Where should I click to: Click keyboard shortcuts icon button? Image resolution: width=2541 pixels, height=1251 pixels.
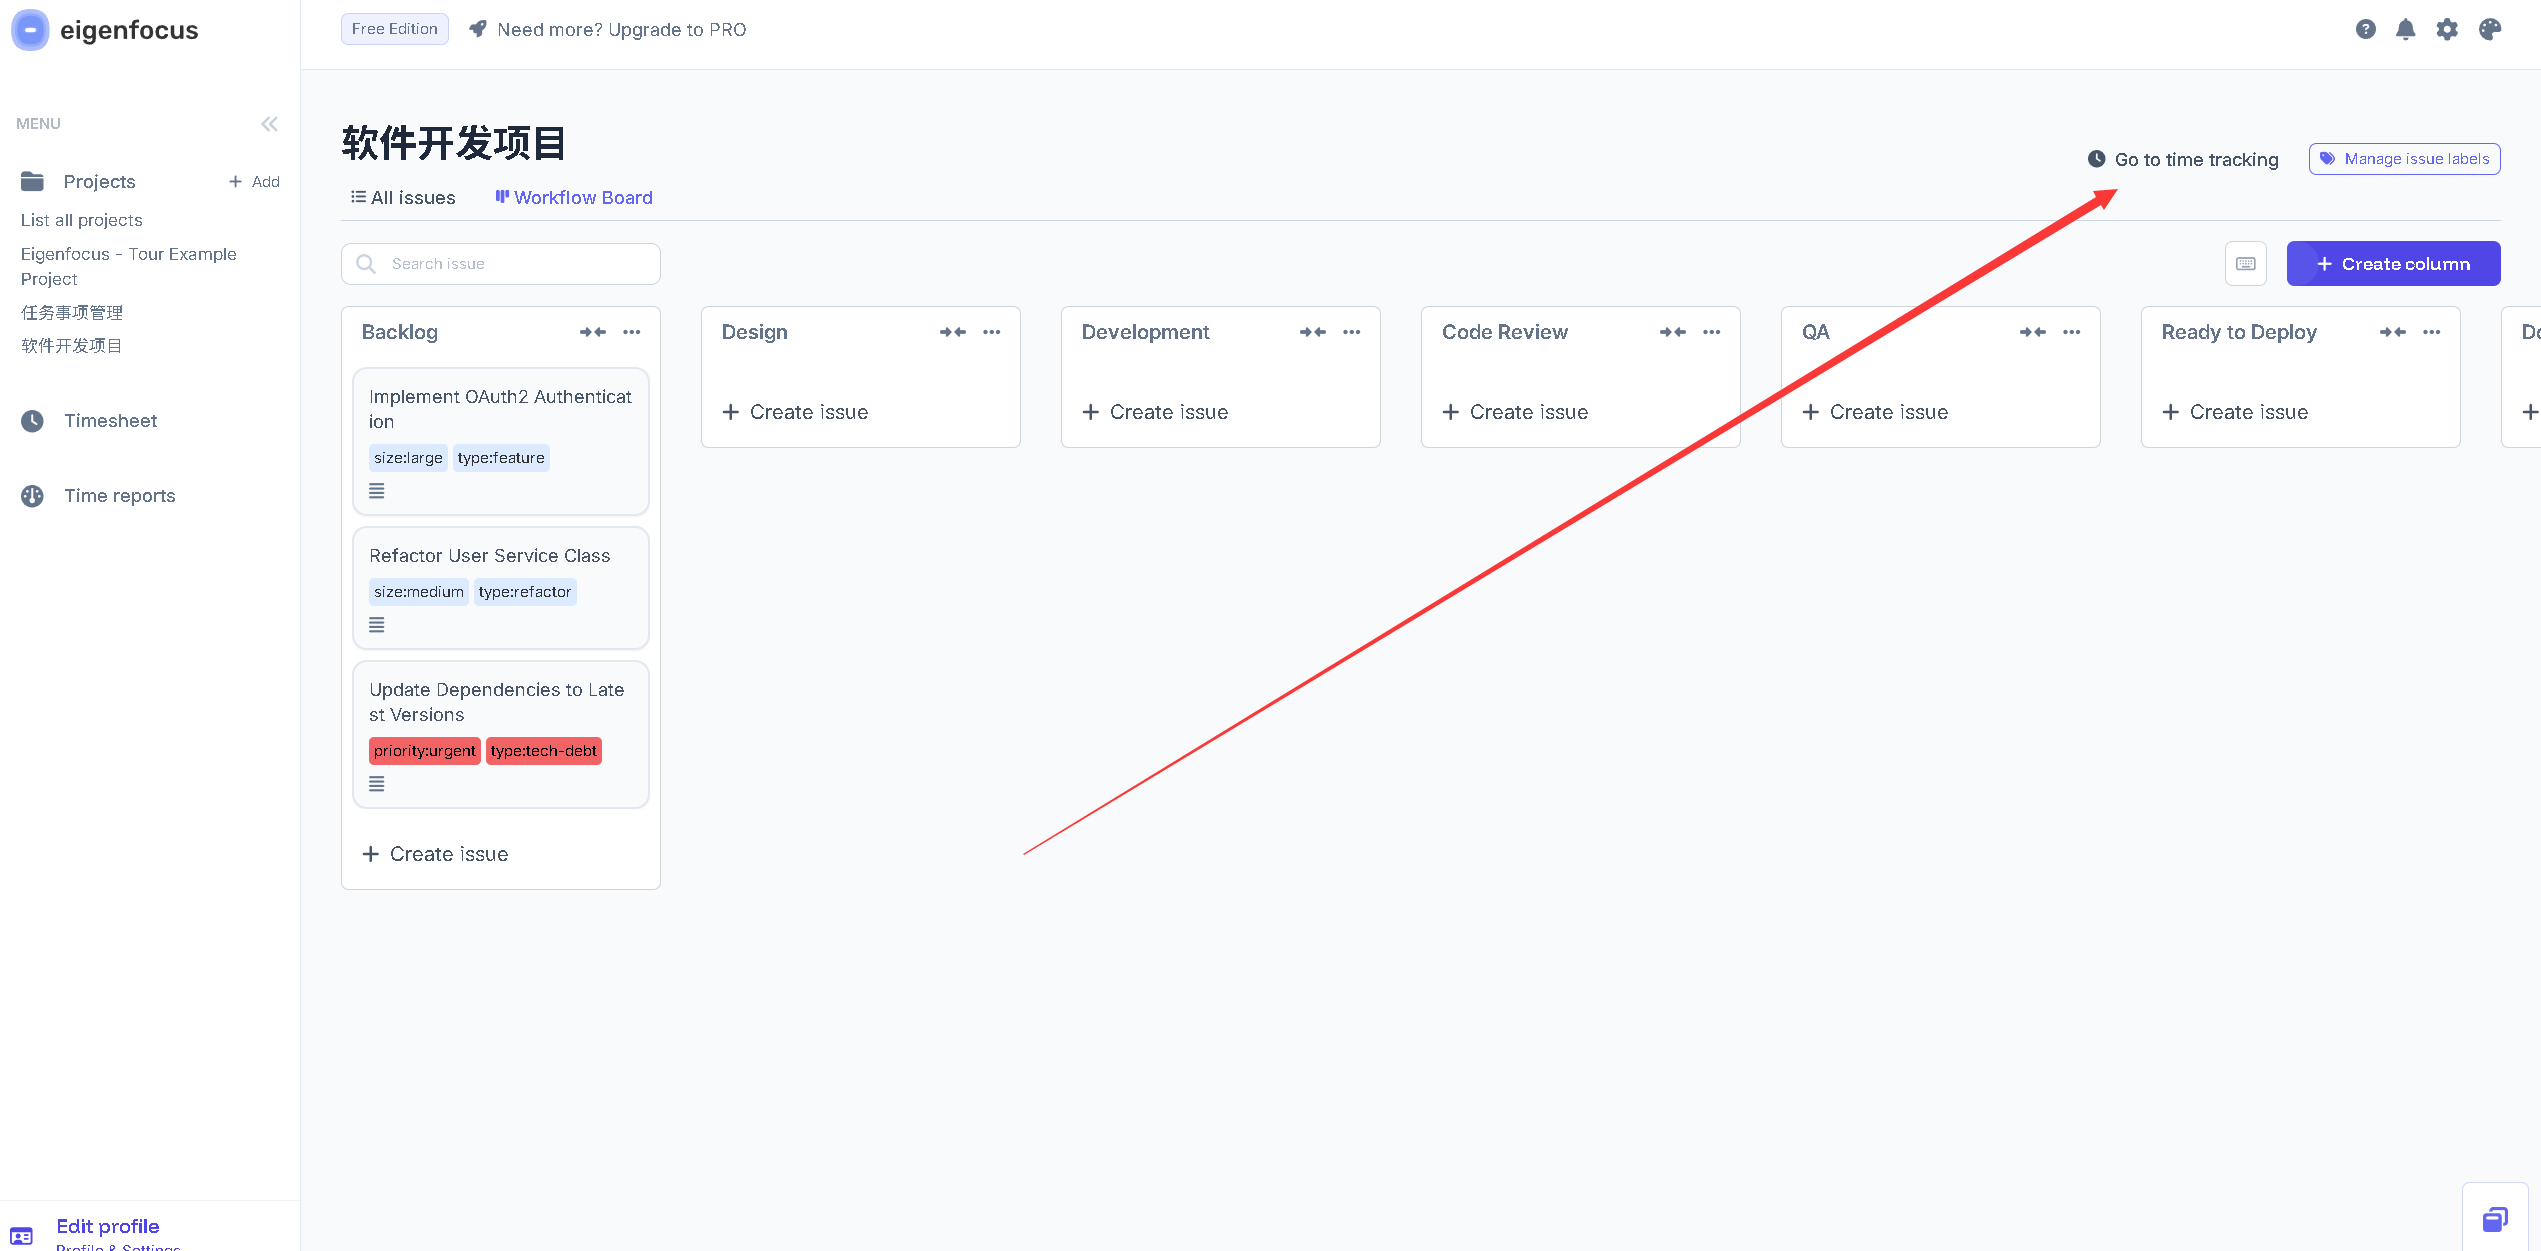point(2245,264)
